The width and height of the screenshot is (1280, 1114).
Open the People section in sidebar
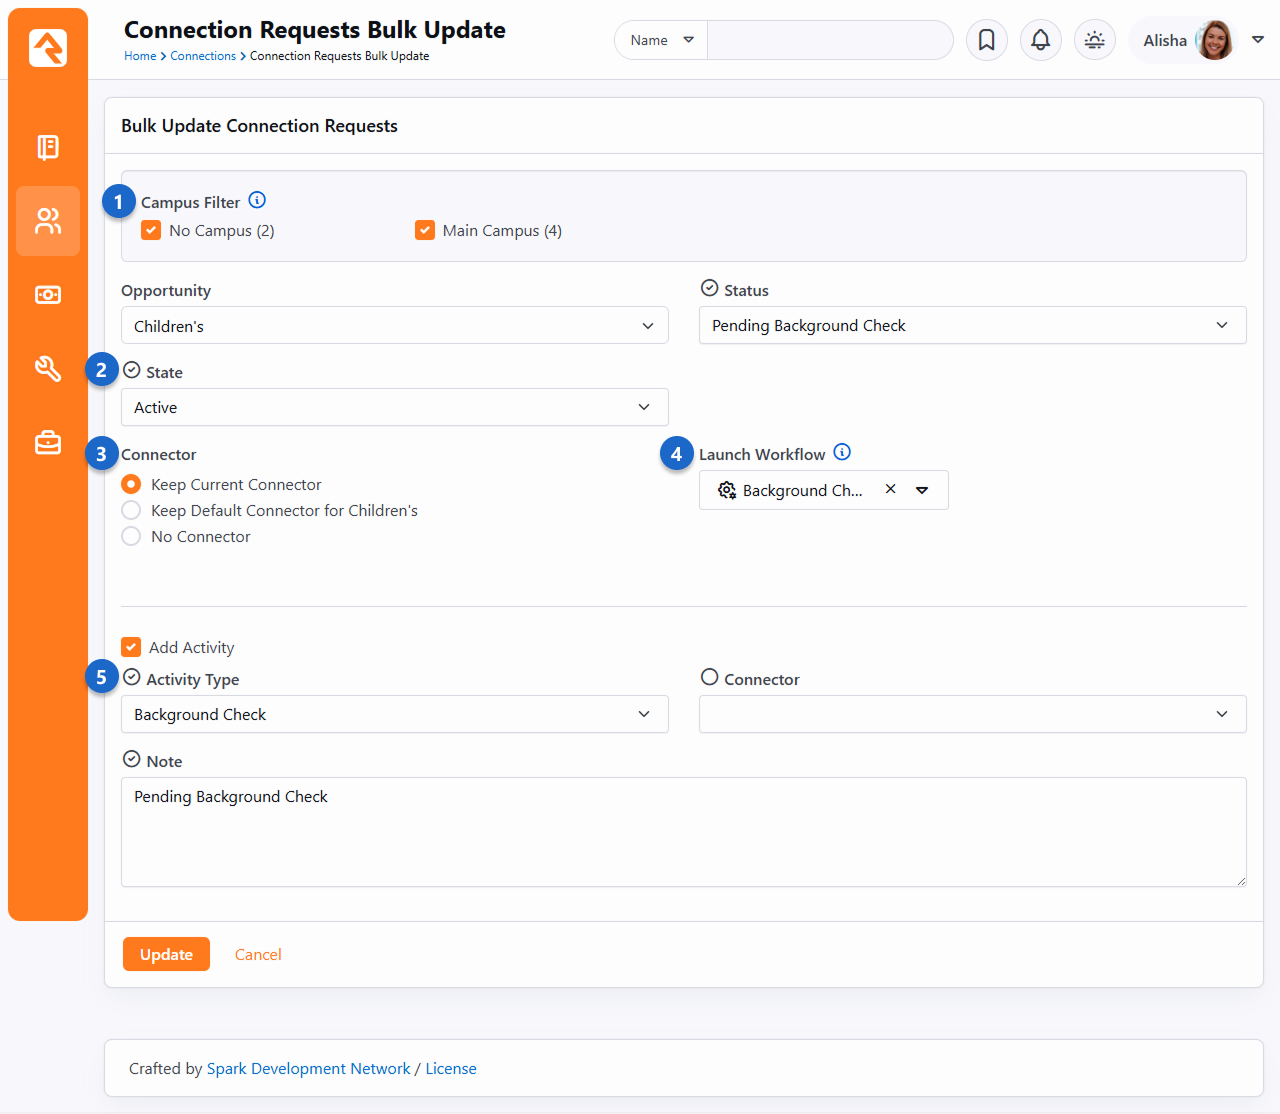tap(48, 221)
